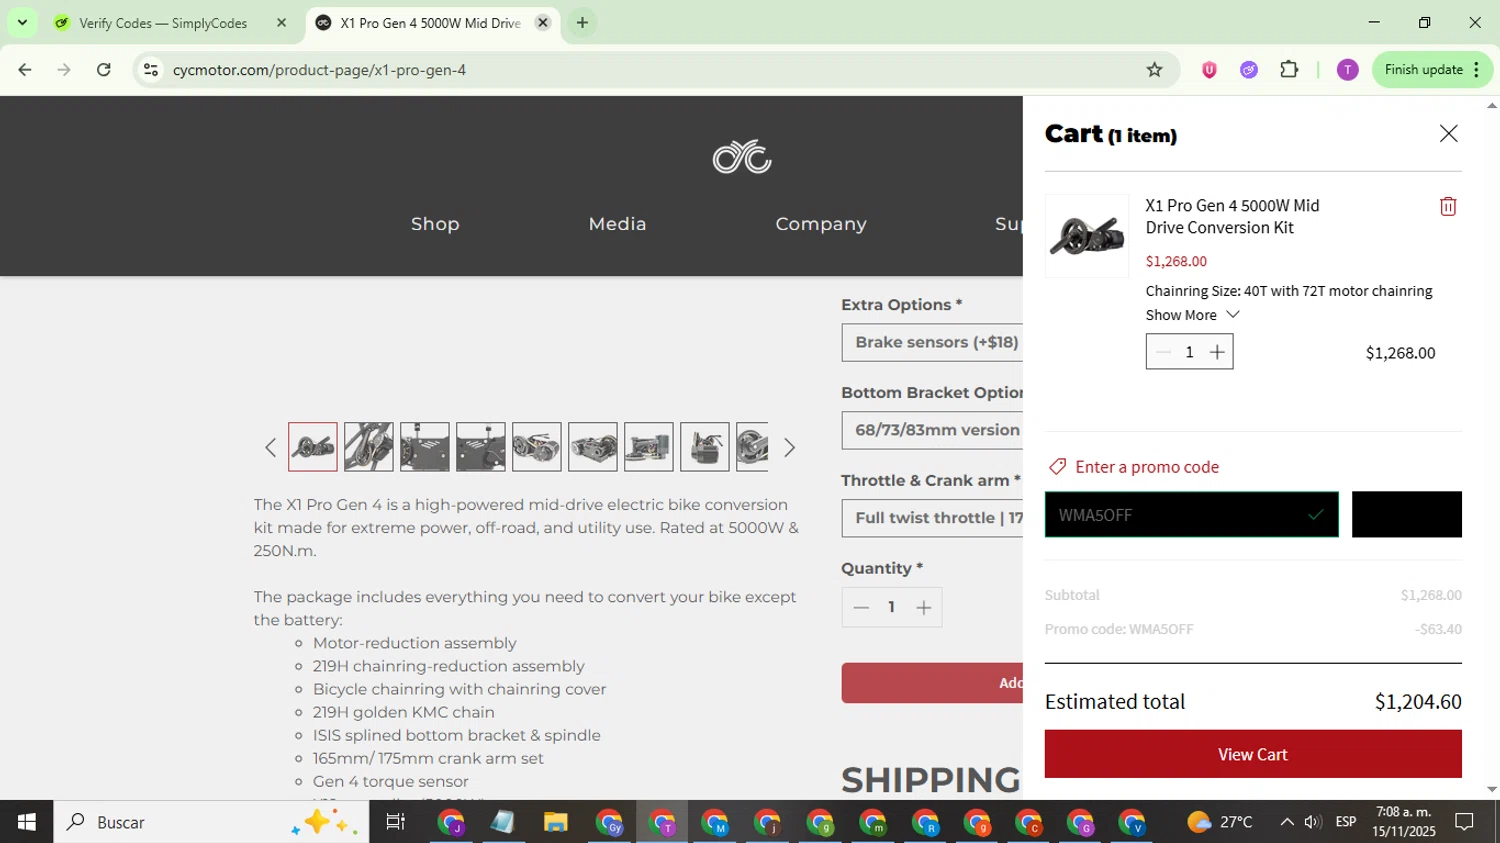
Task: Open cart item product thumbnail
Action: click(1086, 236)
